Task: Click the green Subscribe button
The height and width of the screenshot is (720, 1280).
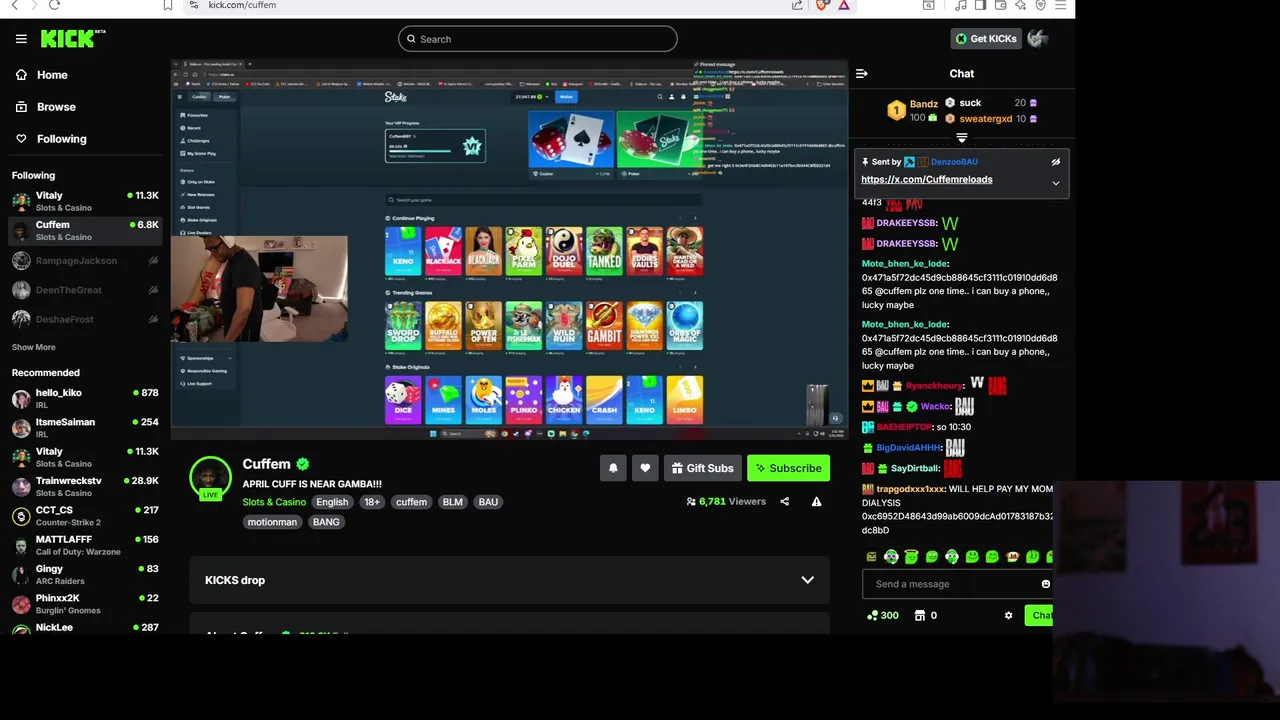Action: (x=788, y=468)
